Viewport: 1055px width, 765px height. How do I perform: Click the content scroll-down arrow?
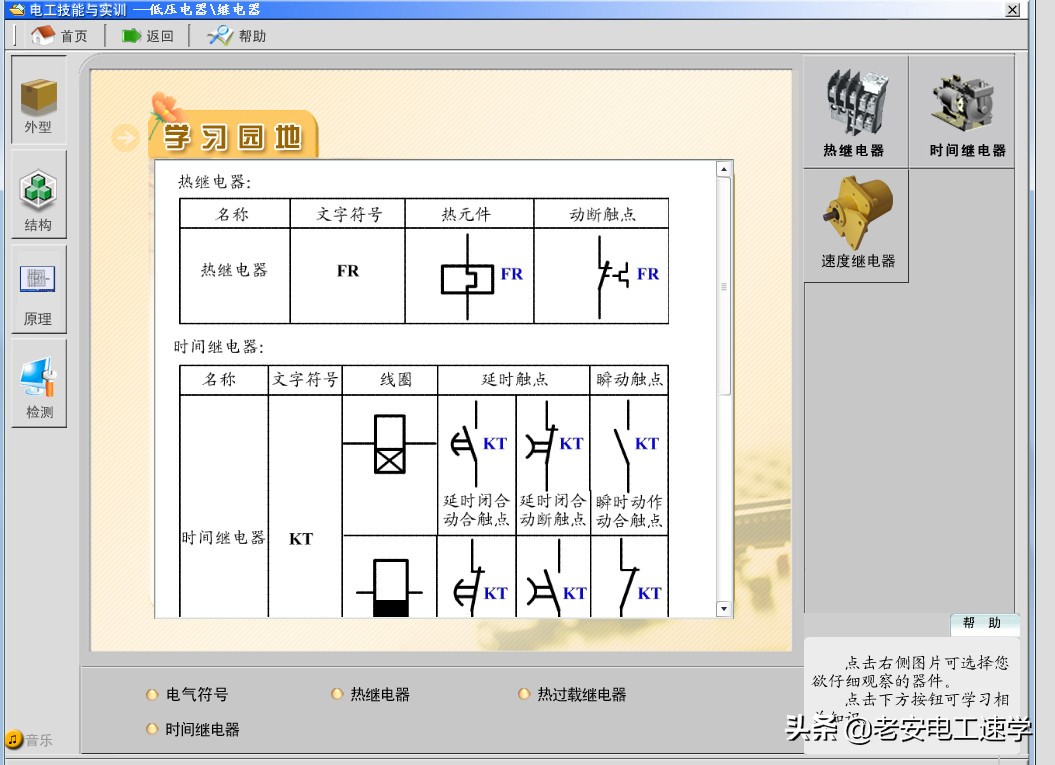(x=722, y=608)
